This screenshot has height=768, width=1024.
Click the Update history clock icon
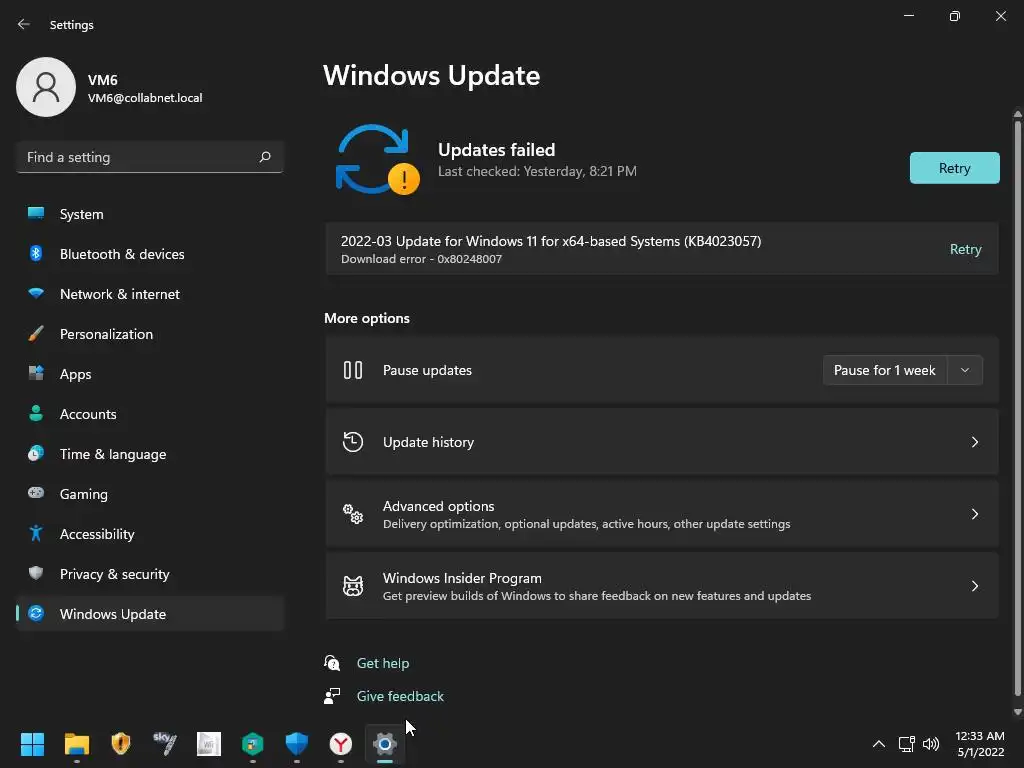coord(353,442)
